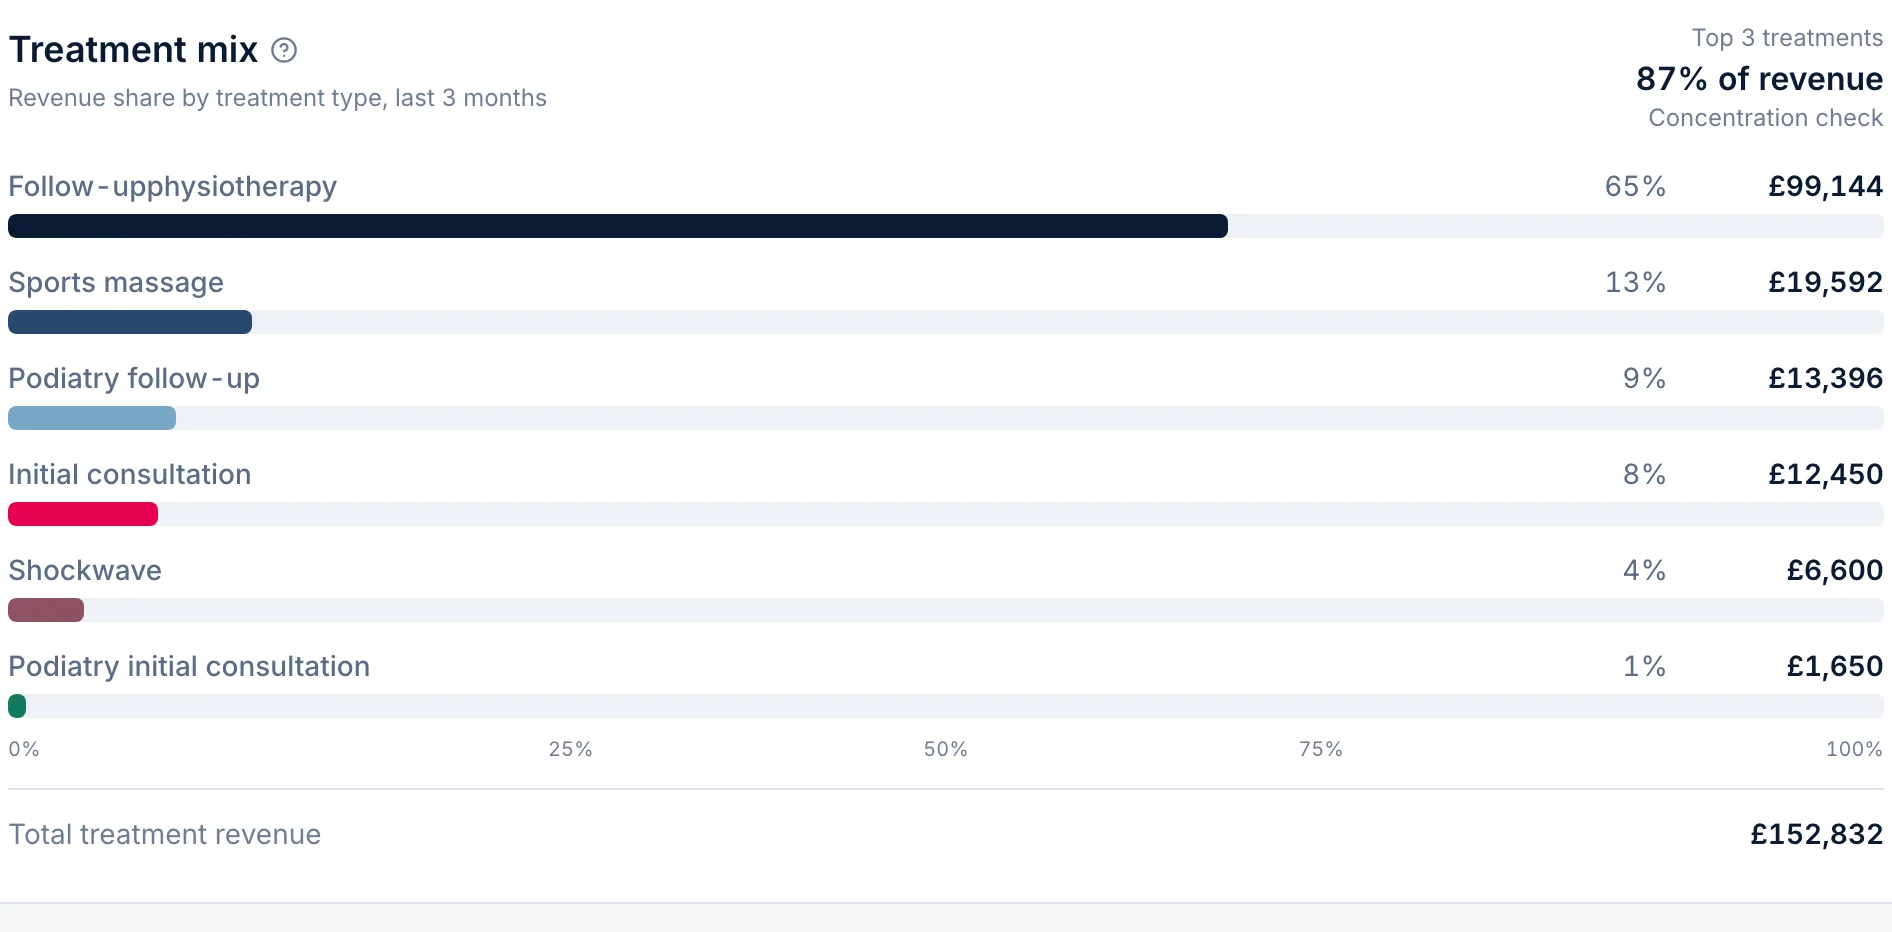Select the Podiatry follow-up label
This screenshot has height=932, width=1892.
pyautogui.click(x=134, y=379)
